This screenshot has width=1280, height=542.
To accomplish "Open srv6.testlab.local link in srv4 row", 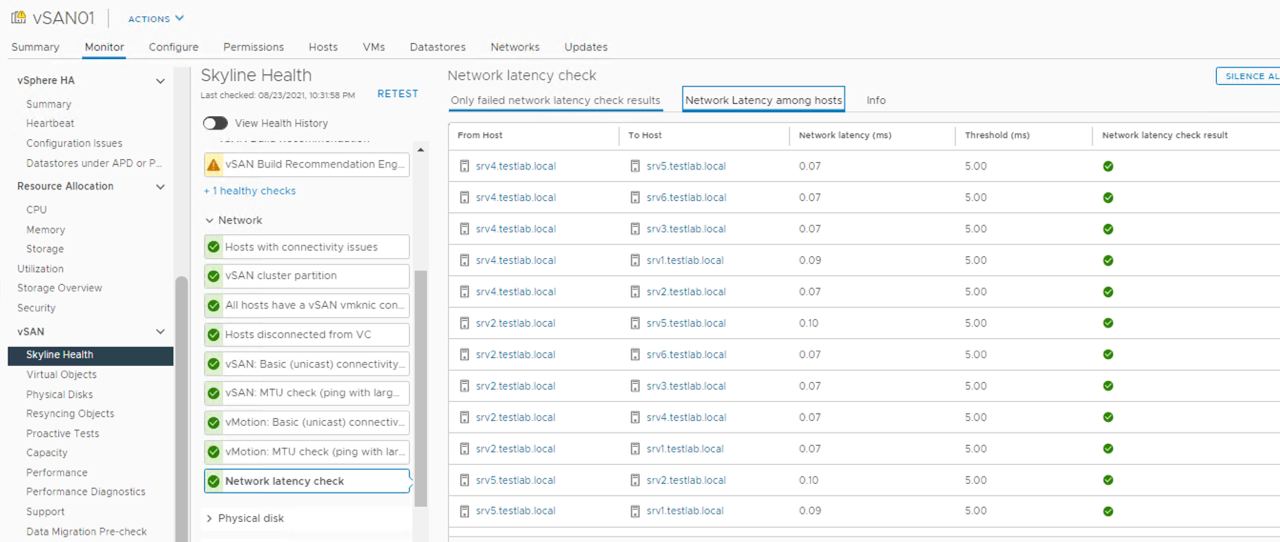I will pyautogui.click(x=686, y=198).
